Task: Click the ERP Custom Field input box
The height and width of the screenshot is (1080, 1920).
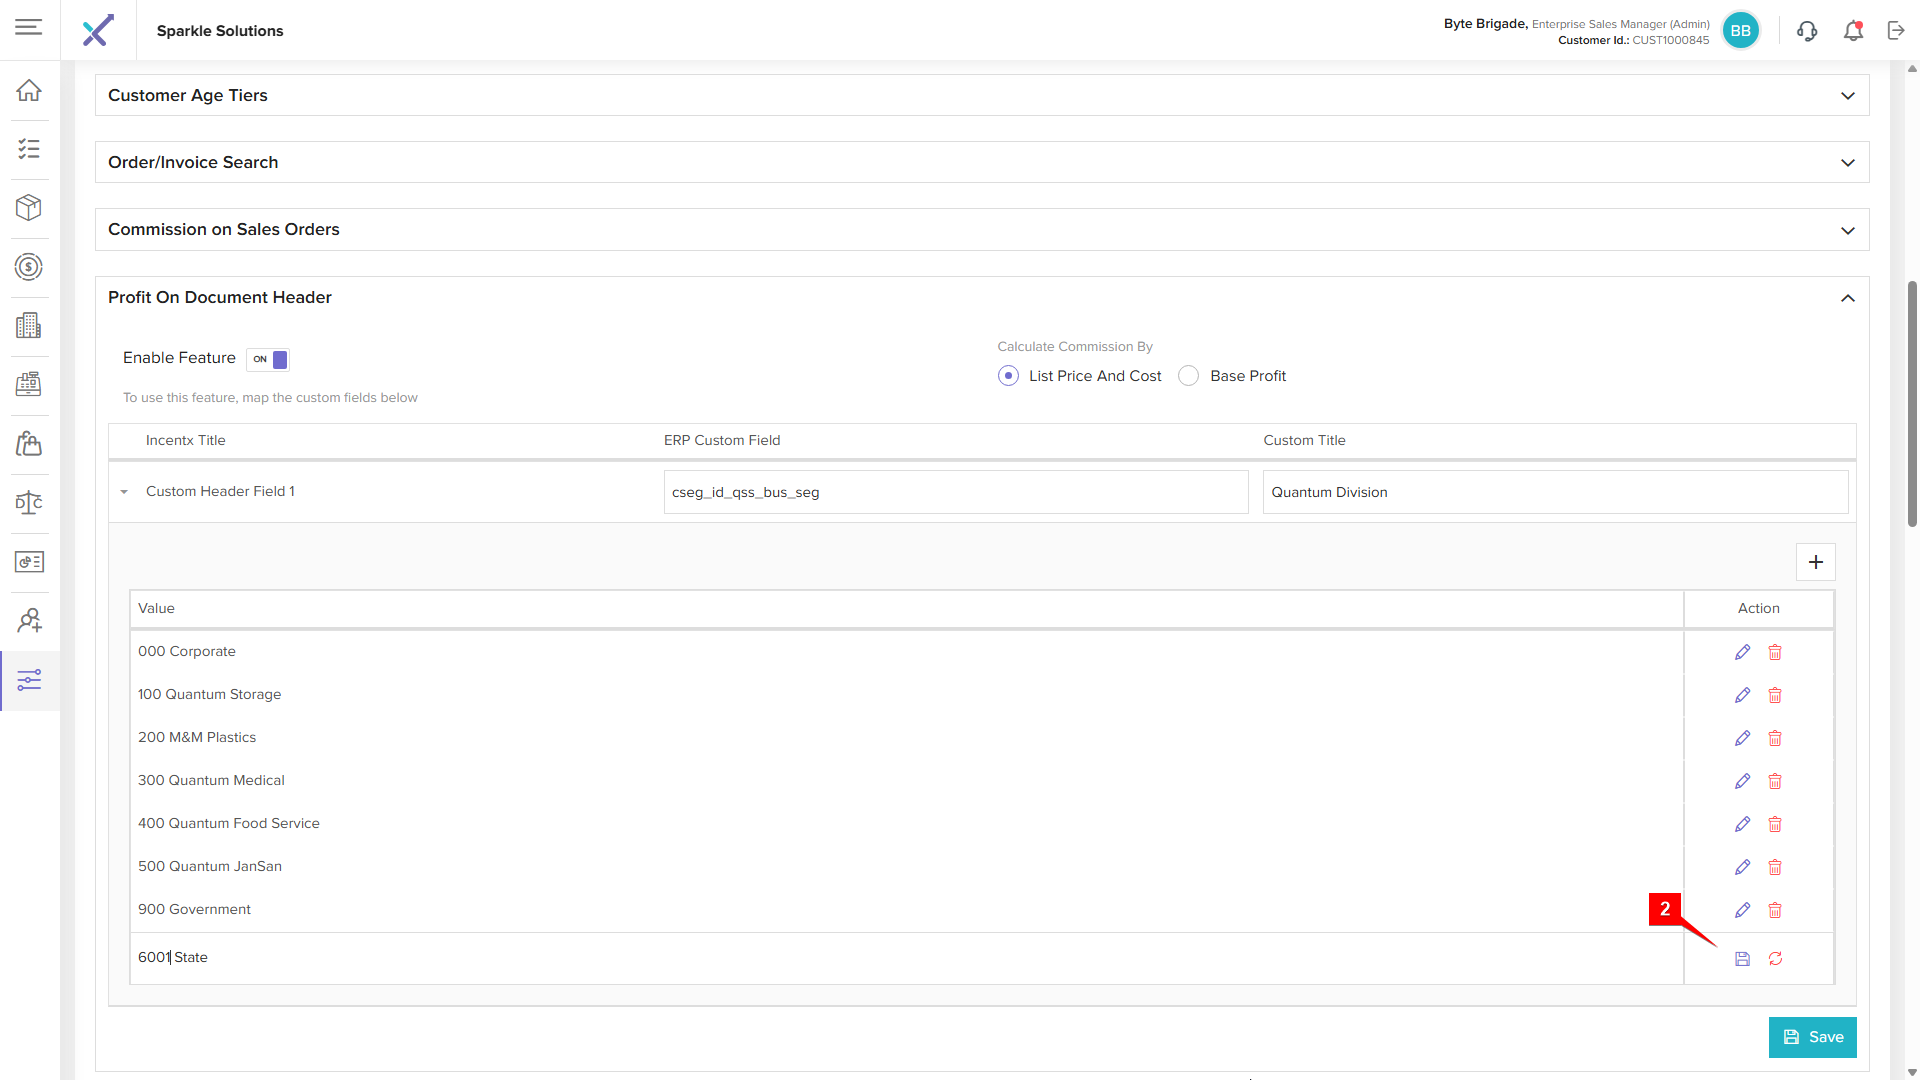Action: pos(955,492)
